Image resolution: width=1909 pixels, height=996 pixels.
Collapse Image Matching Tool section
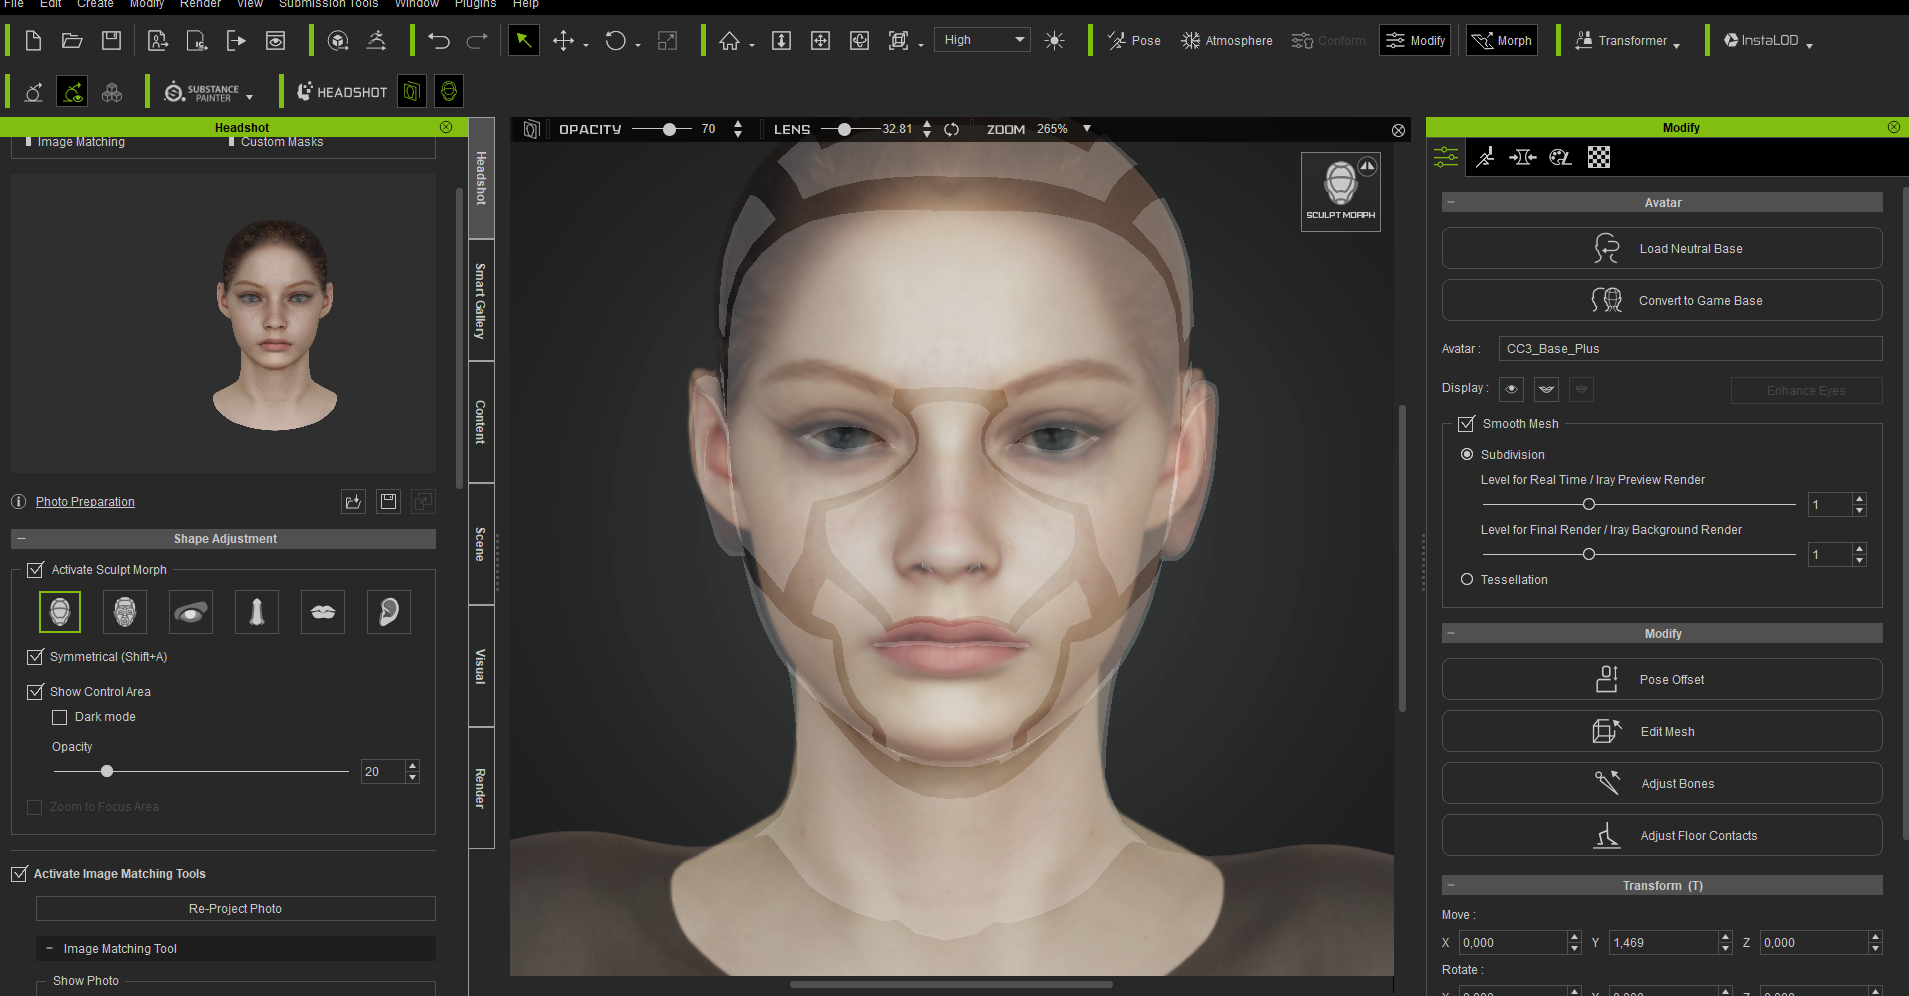(49, 948)
